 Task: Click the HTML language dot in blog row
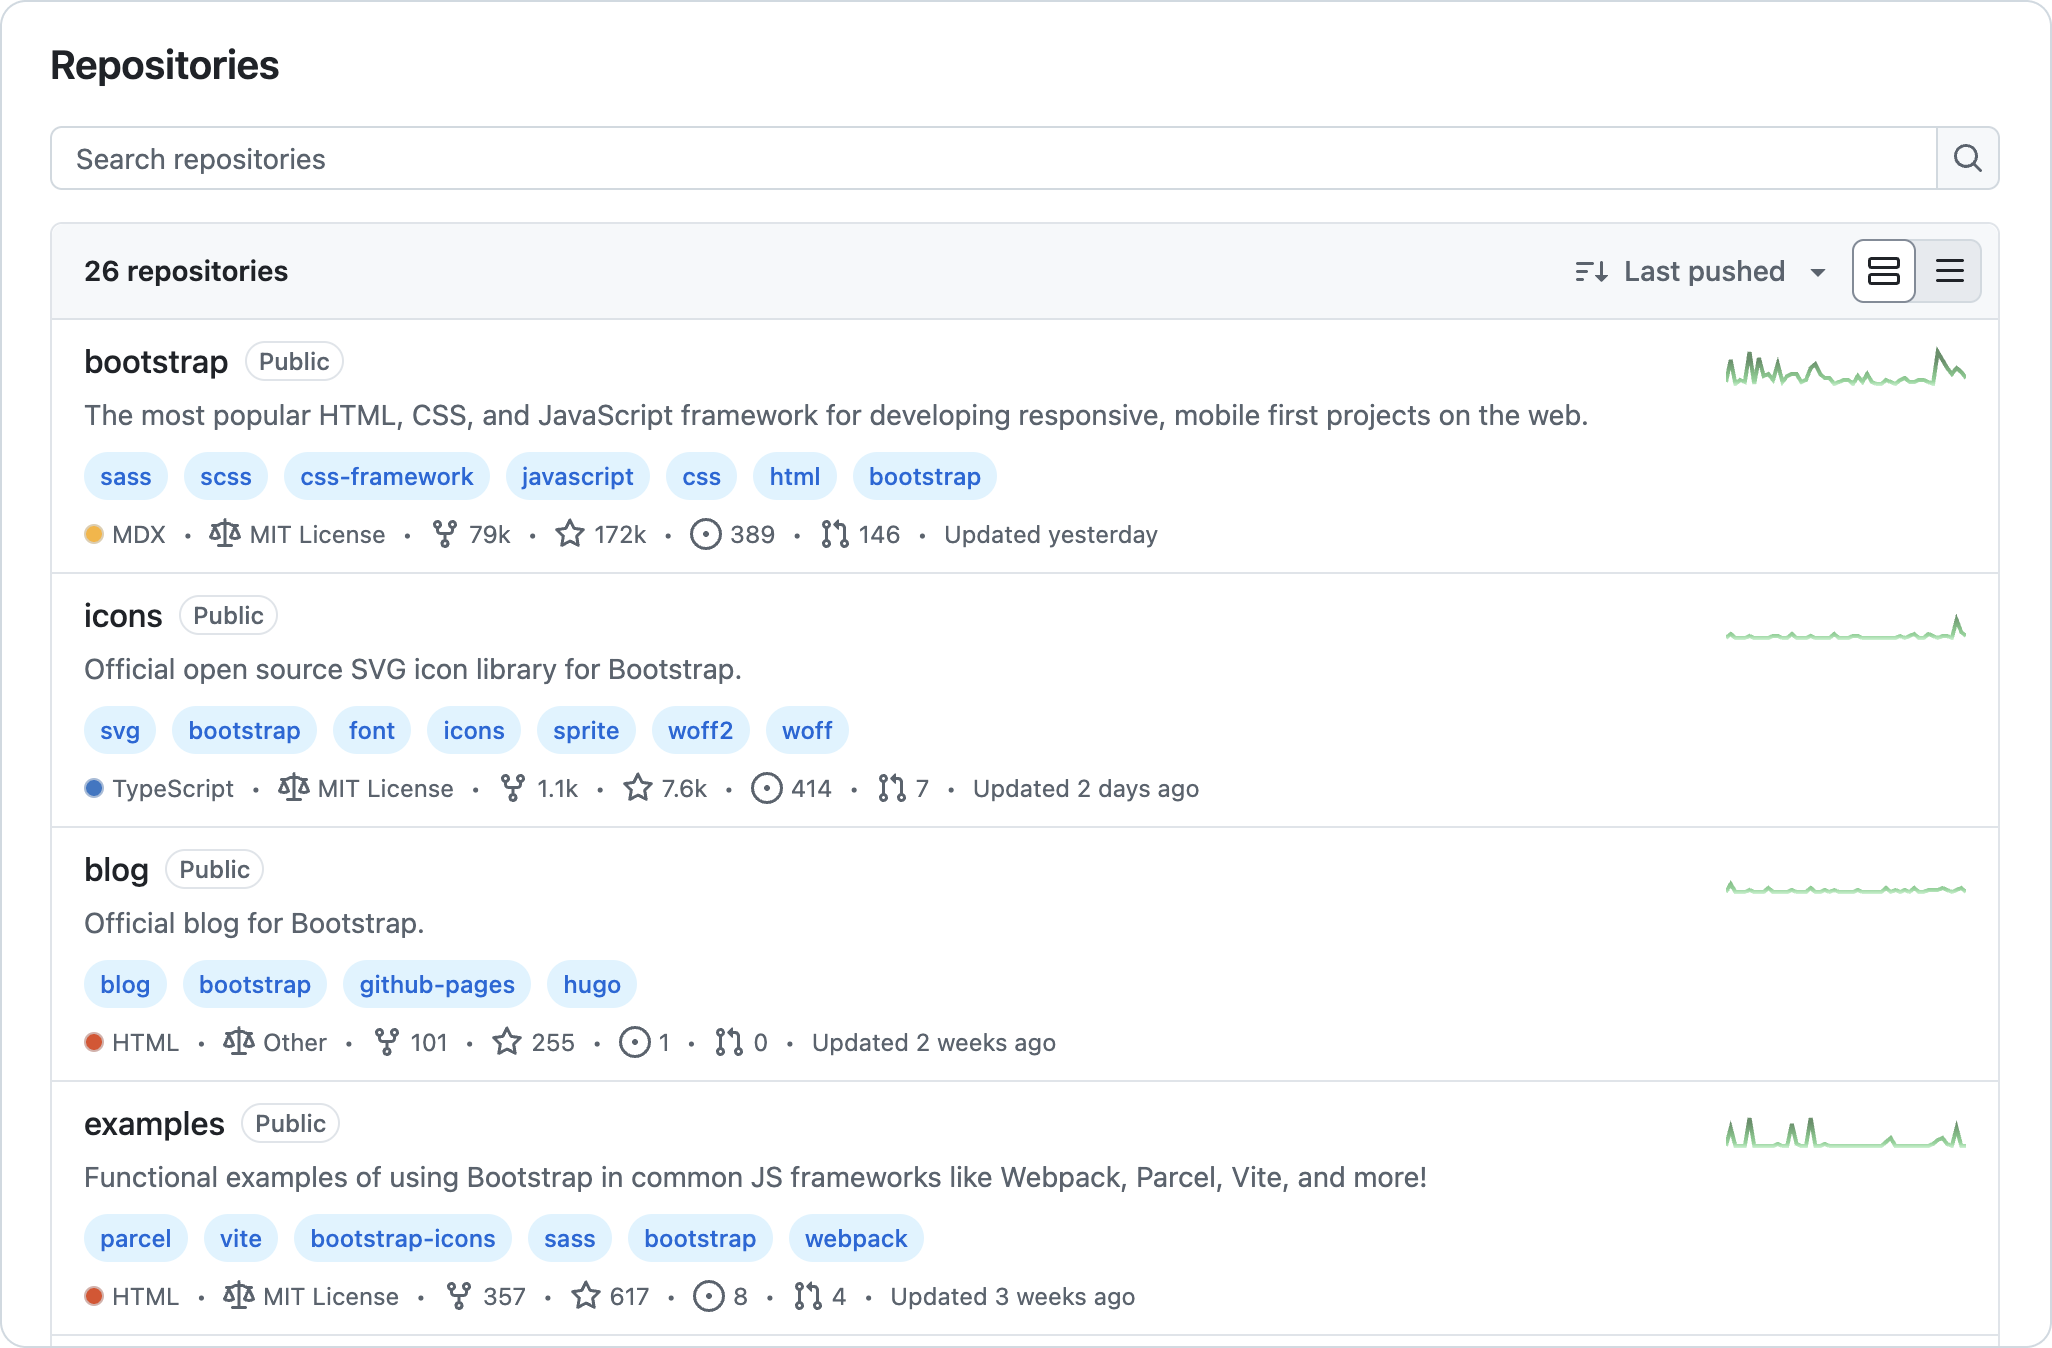tap(94, 1042)
